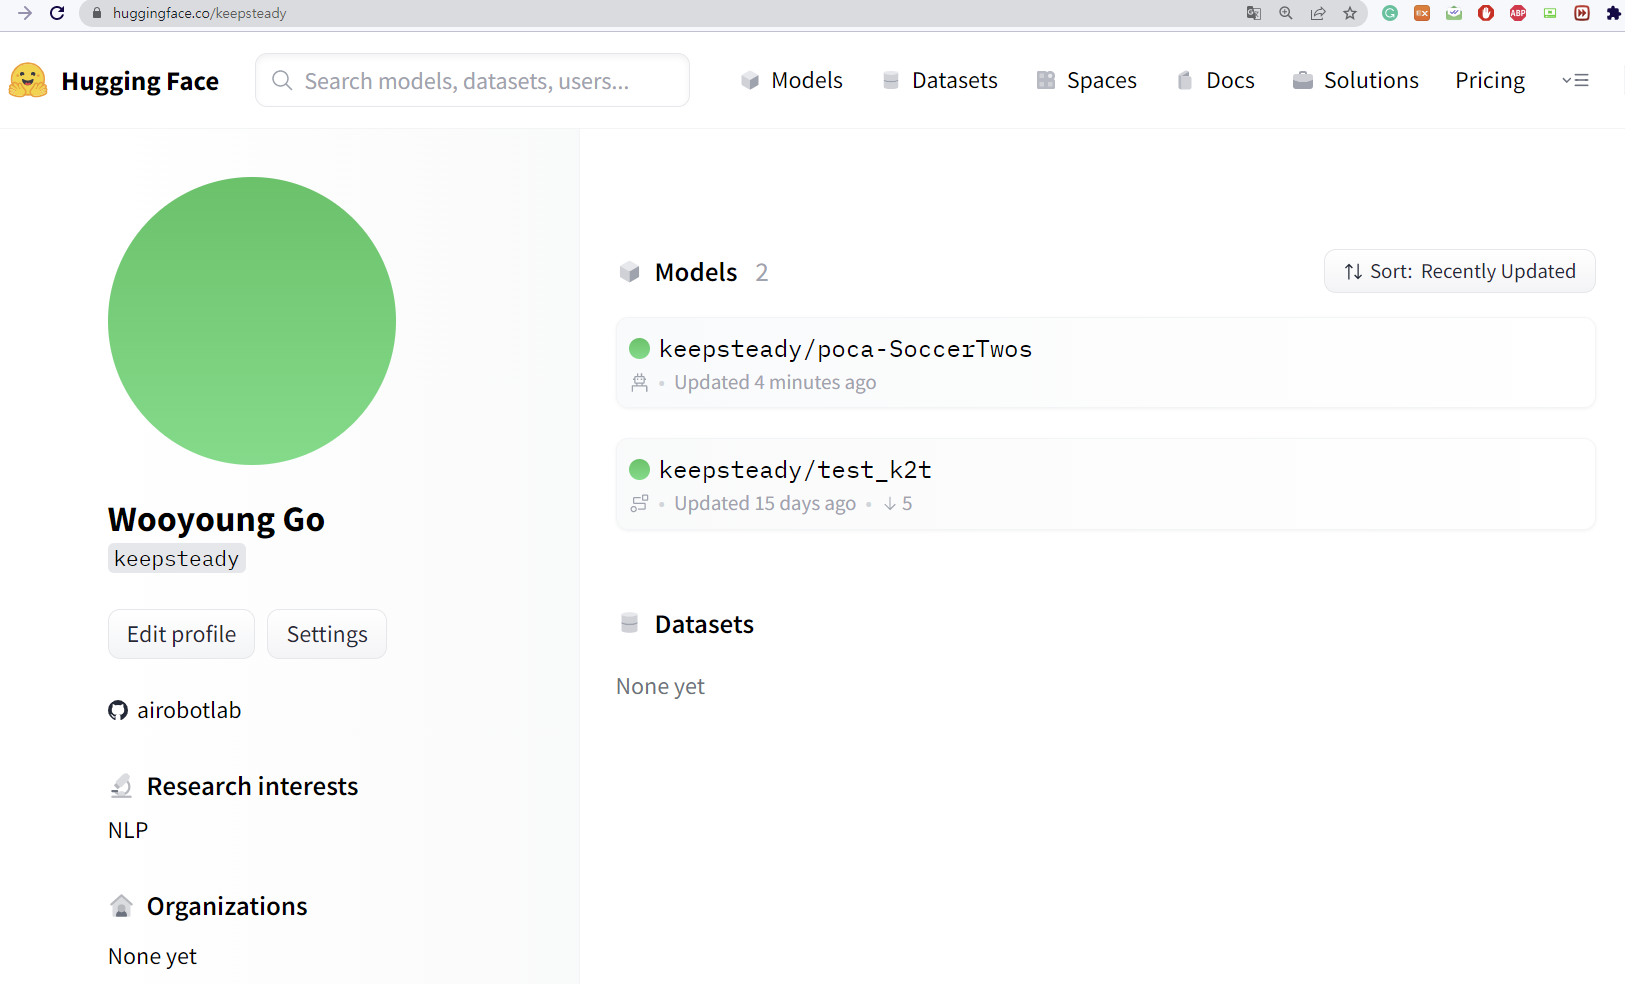This screenshot has width=1626, height=984.
Task: Click the share page icon in address bar
Action: pyautogui.click(x=1318, y=13)
